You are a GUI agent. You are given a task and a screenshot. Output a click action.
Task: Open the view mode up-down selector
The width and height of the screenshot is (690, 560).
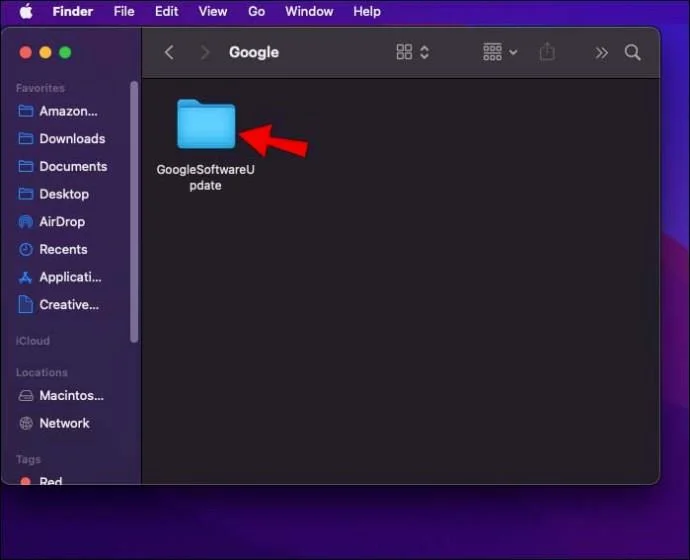424,52
